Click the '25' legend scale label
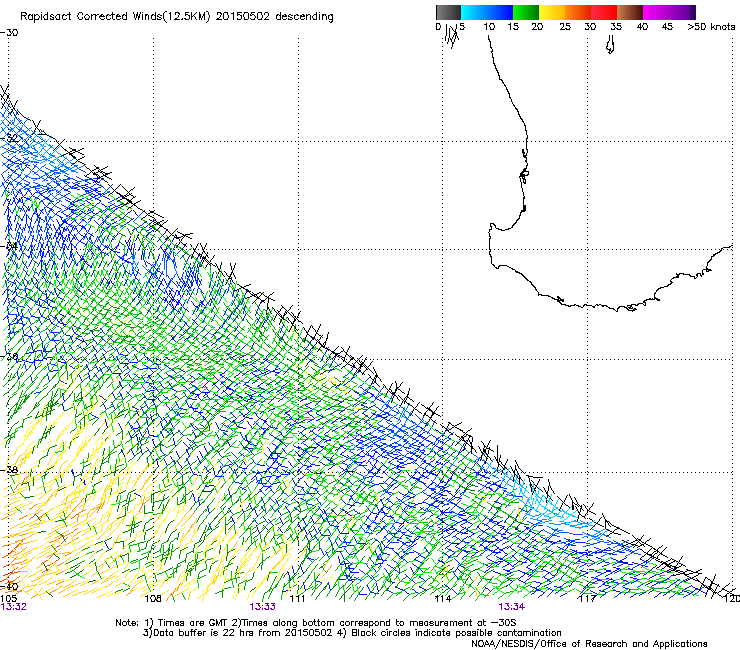 coord(565,27)
